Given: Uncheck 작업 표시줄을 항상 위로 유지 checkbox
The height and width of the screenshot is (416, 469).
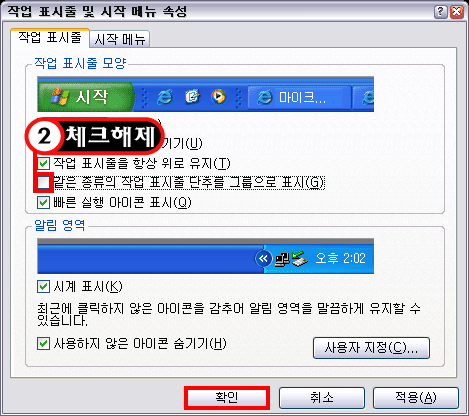Looking at the screenshot, I should click(x=43, y=164).
